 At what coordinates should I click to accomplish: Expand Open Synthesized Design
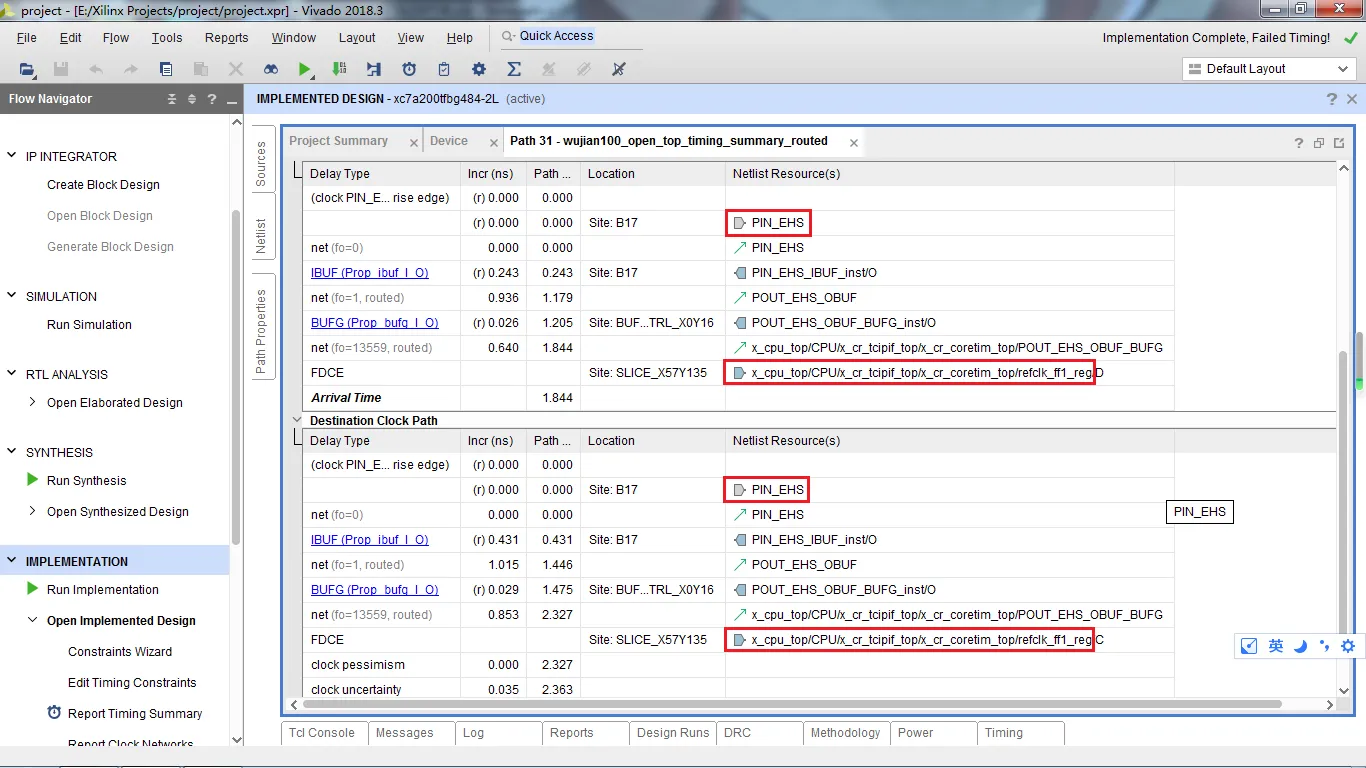pyautogui.click(x=33, y=511)
